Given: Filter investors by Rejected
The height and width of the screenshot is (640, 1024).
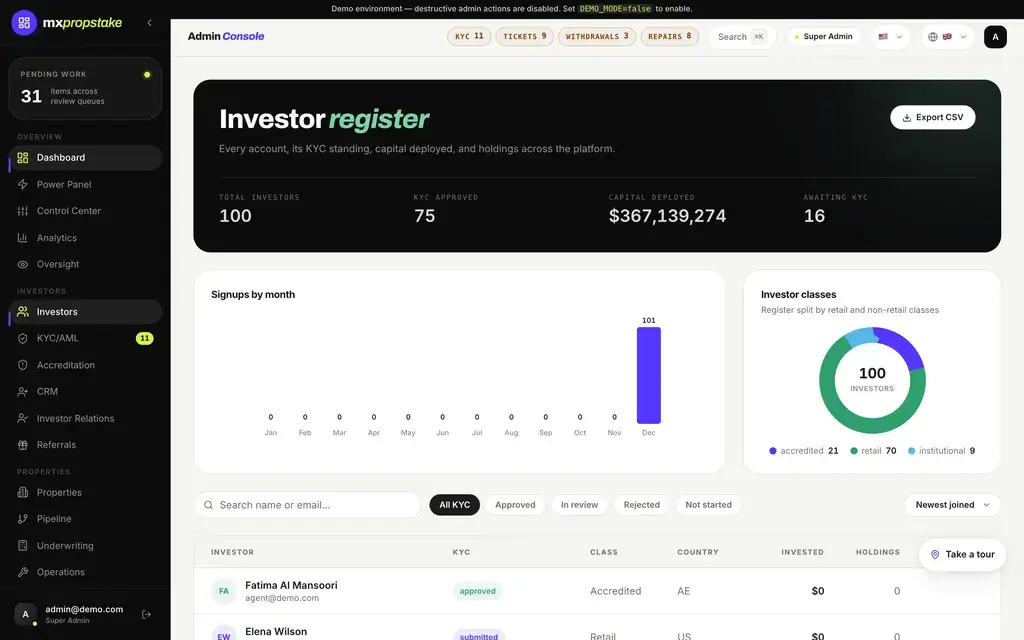Looking at the screenshot, I should [x=641, y=505].
